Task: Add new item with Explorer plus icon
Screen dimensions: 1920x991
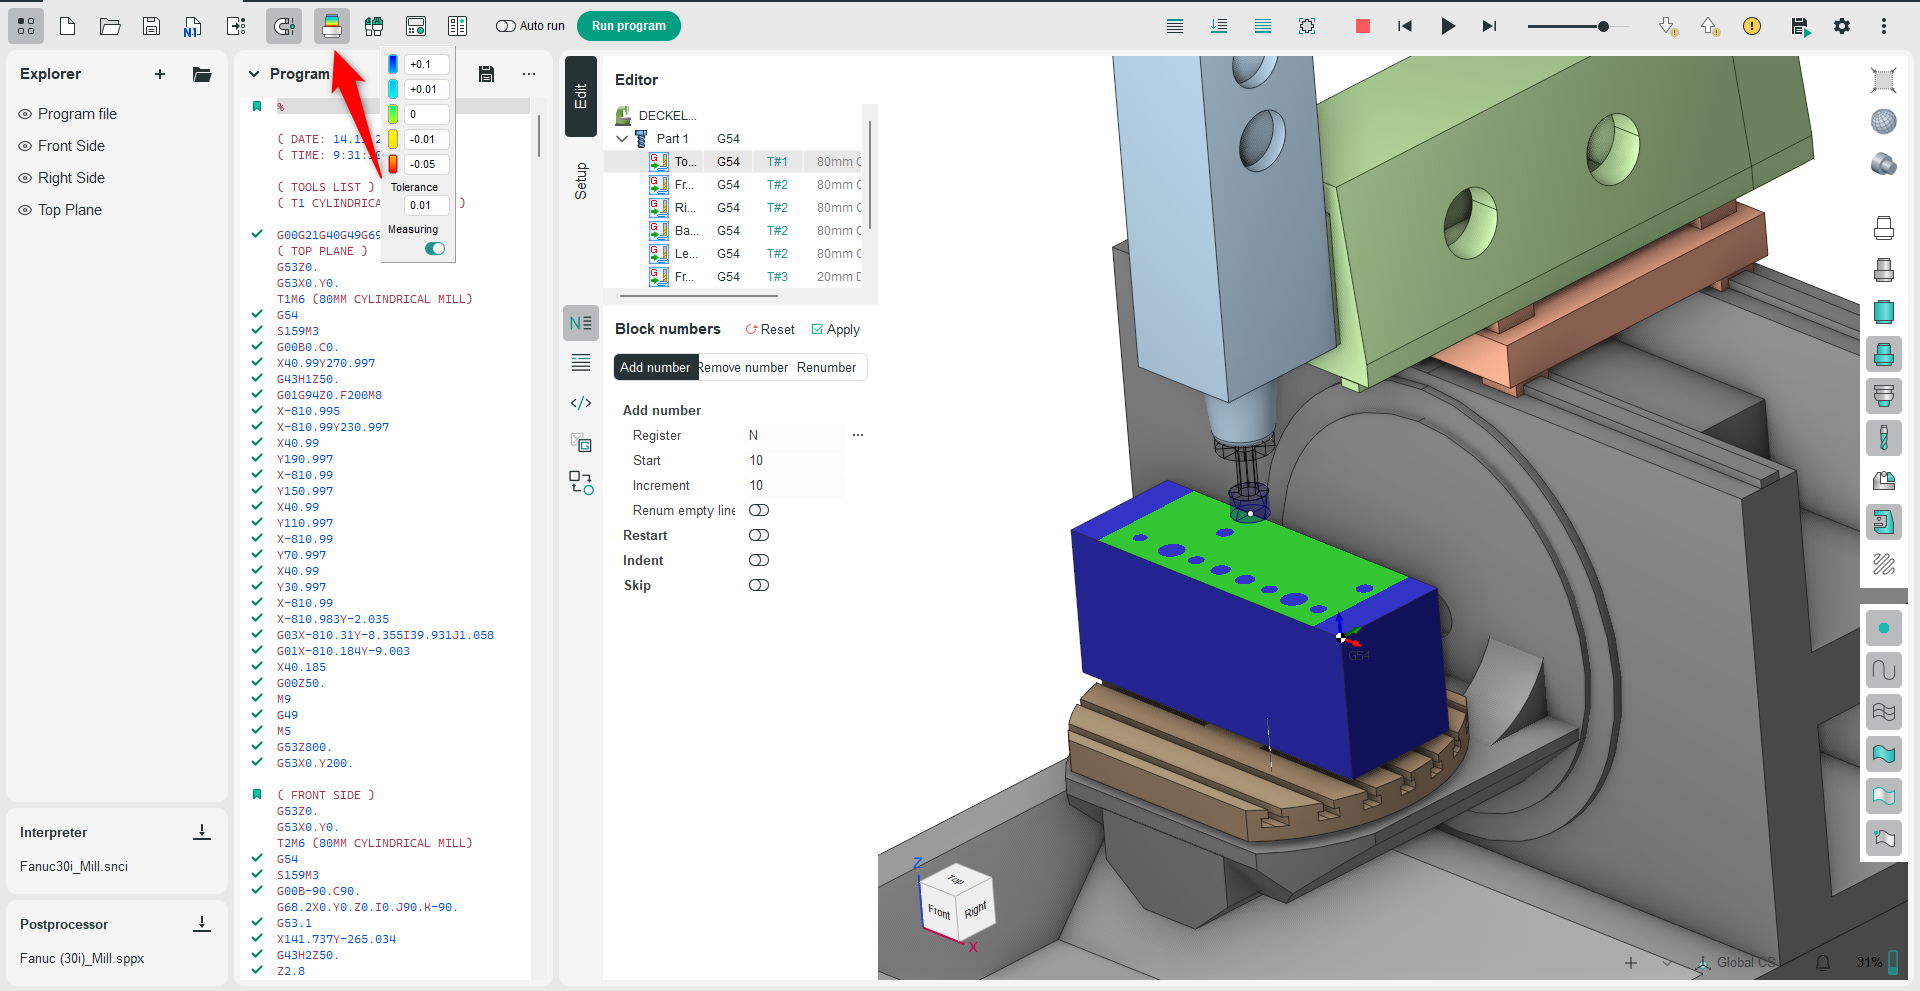Action: point(160,74)
